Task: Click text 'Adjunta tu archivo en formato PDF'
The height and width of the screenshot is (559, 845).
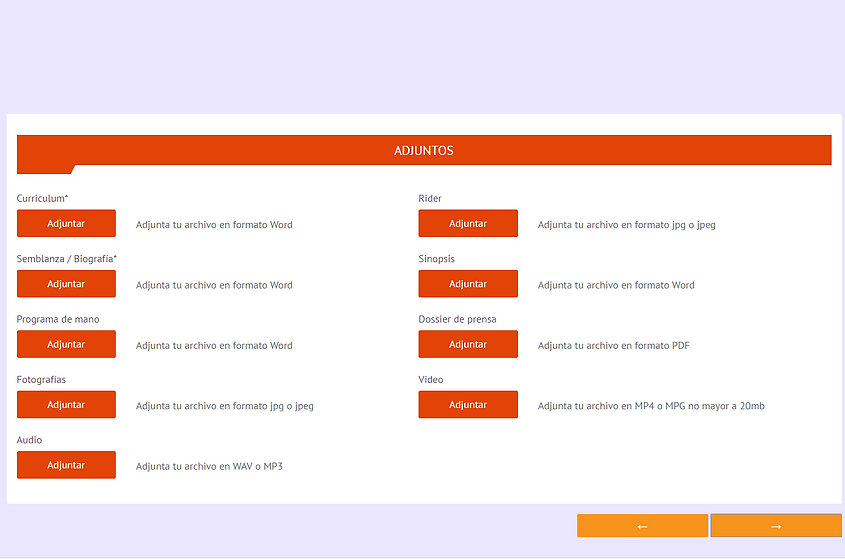Action: pos(614,346)
